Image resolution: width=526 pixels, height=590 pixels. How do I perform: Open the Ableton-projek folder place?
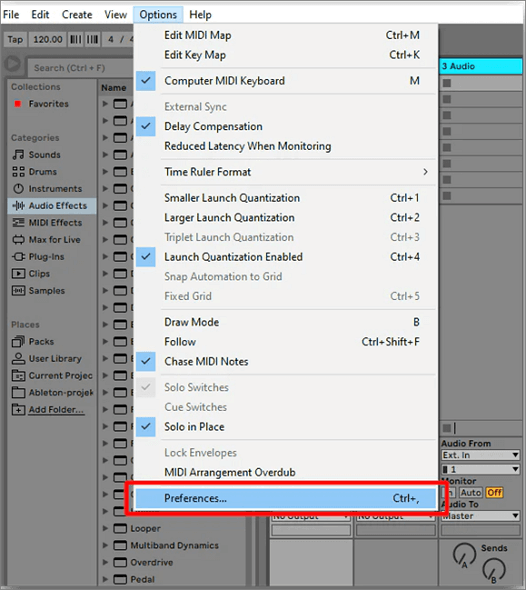(x=52, y=392)
